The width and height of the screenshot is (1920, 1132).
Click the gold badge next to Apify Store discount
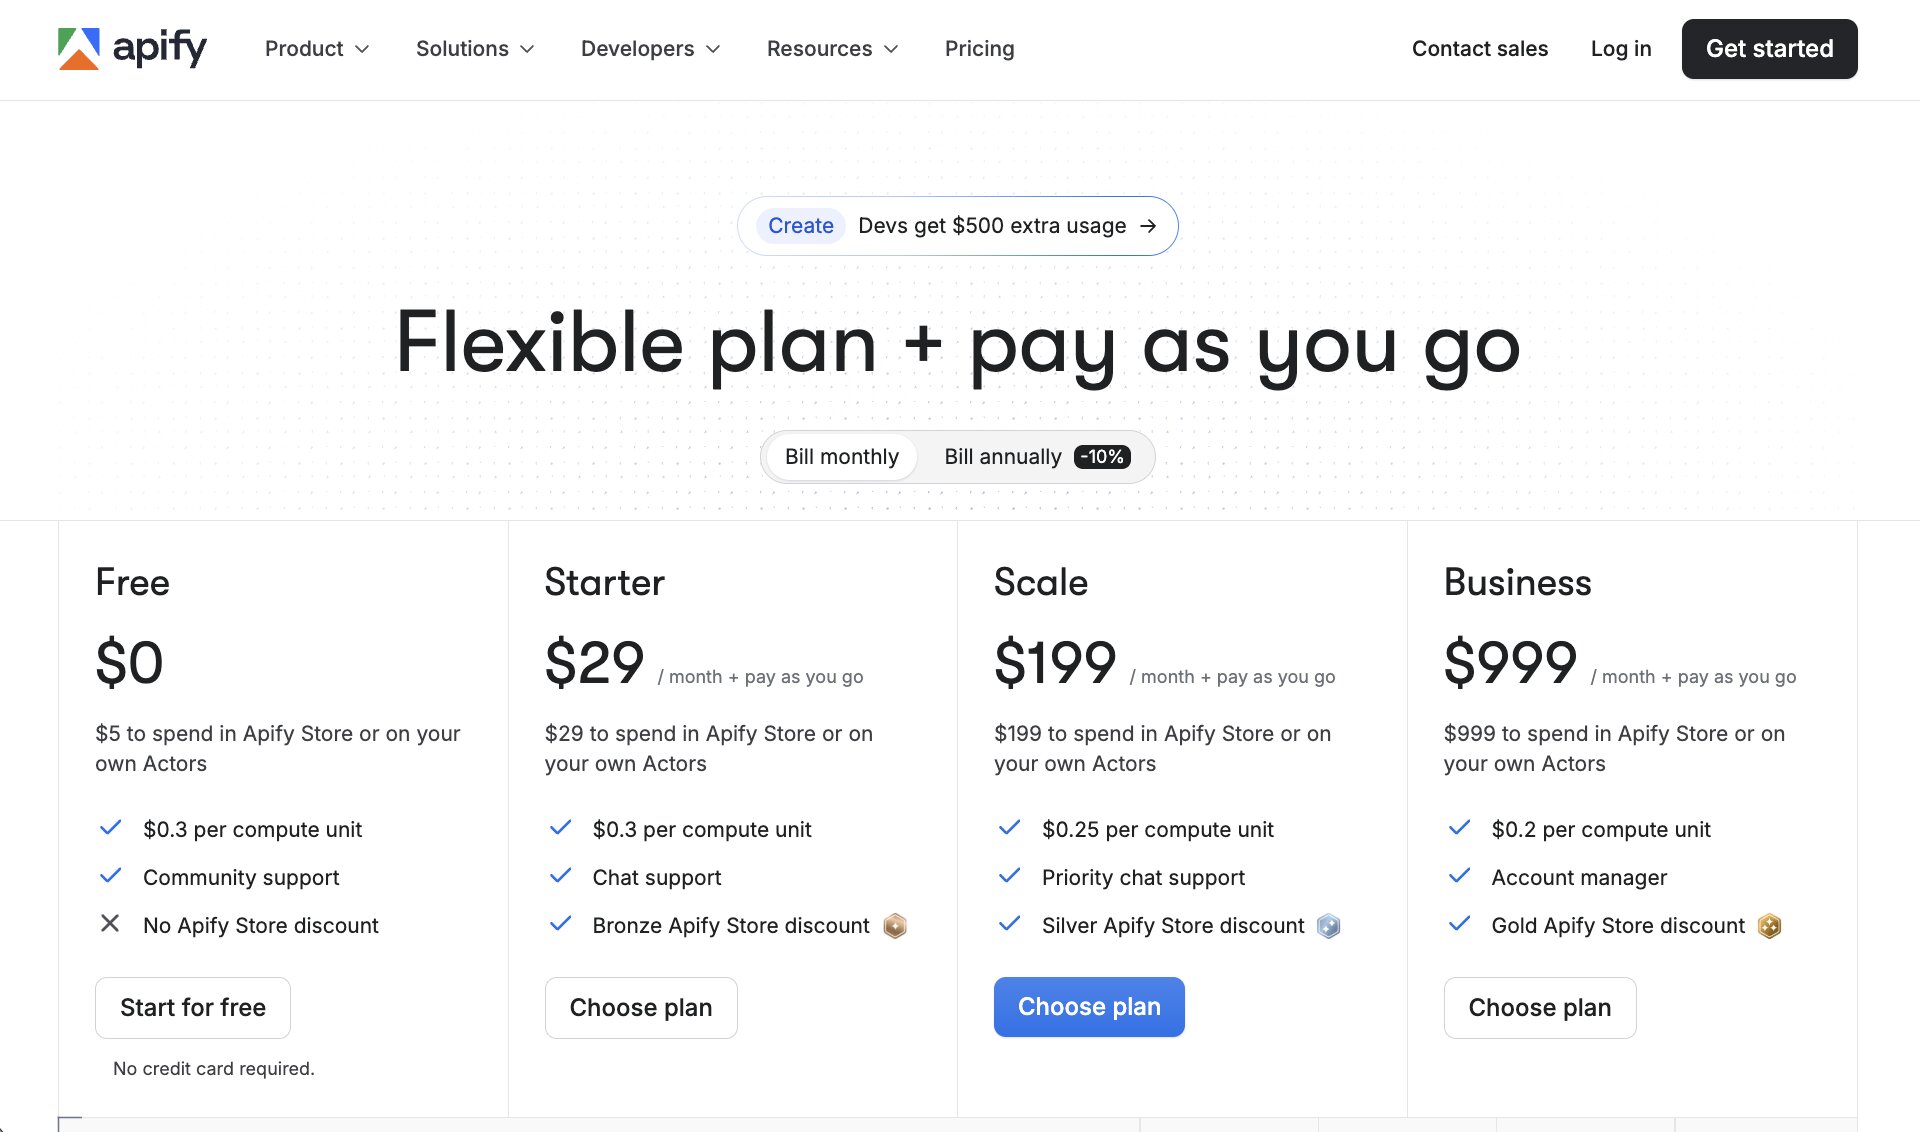(1770, 926)
